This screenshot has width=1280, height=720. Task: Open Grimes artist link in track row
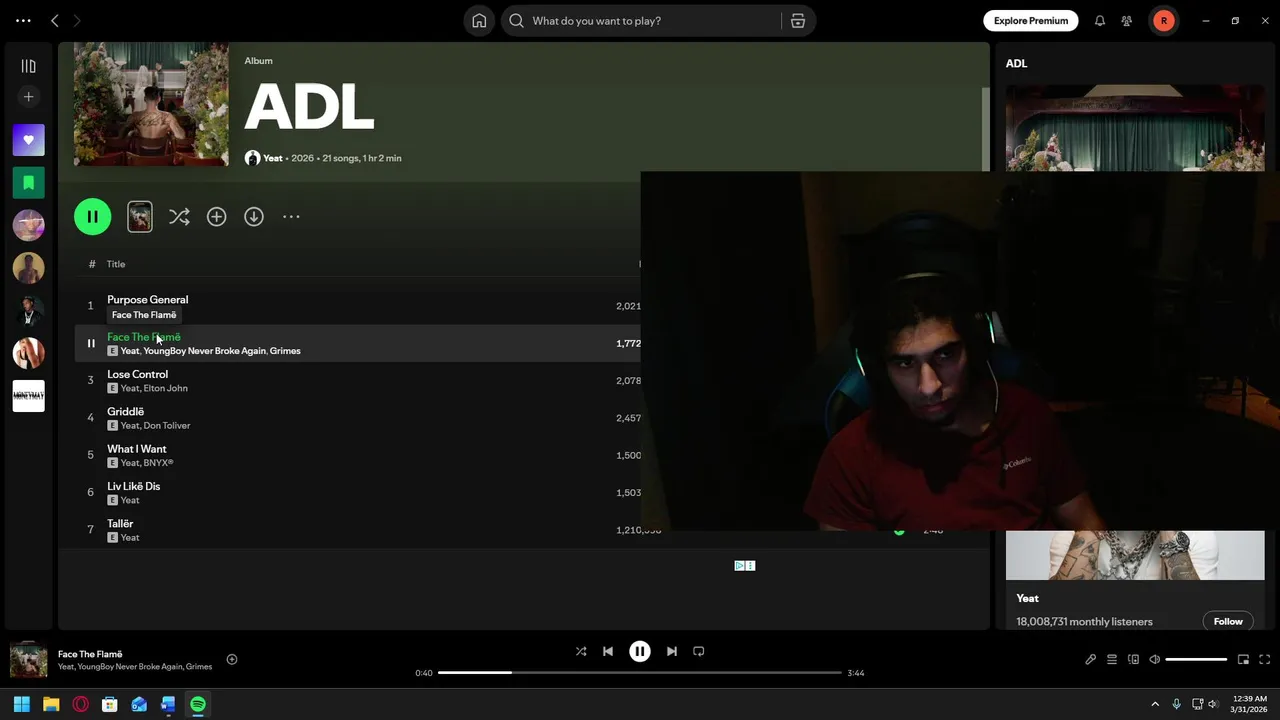point(285,351)
